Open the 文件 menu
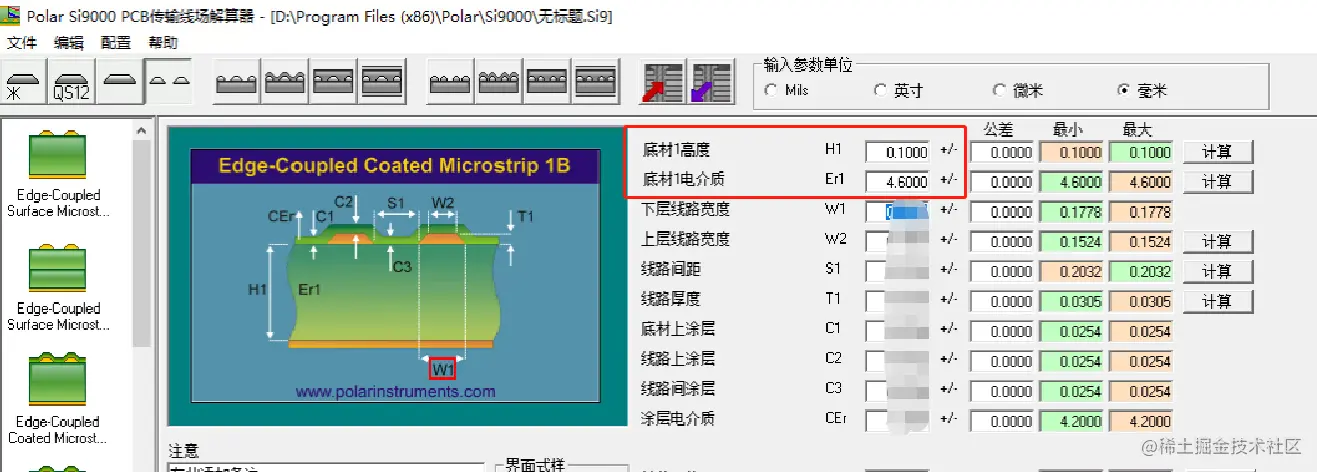The image size is (1317, 472). 22,42
